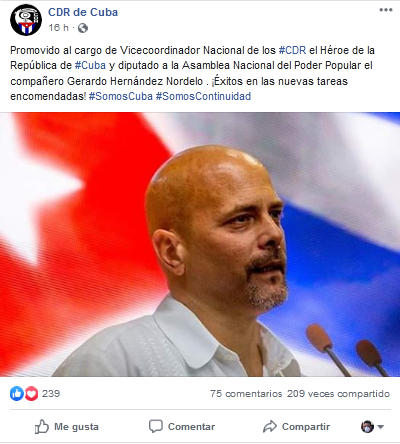Click the Compartir arrow icon
This screenshot has width=400, height=444.
[x=270, y=426]
